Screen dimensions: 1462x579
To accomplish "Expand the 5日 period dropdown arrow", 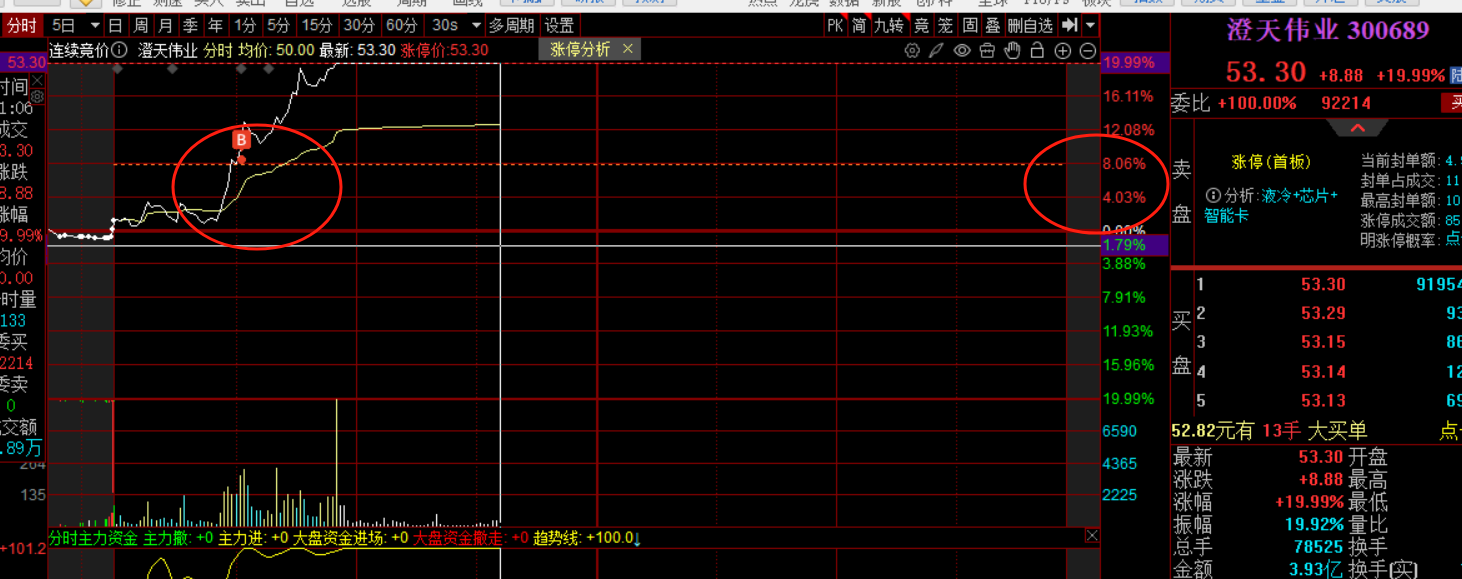I will (95, 25).
